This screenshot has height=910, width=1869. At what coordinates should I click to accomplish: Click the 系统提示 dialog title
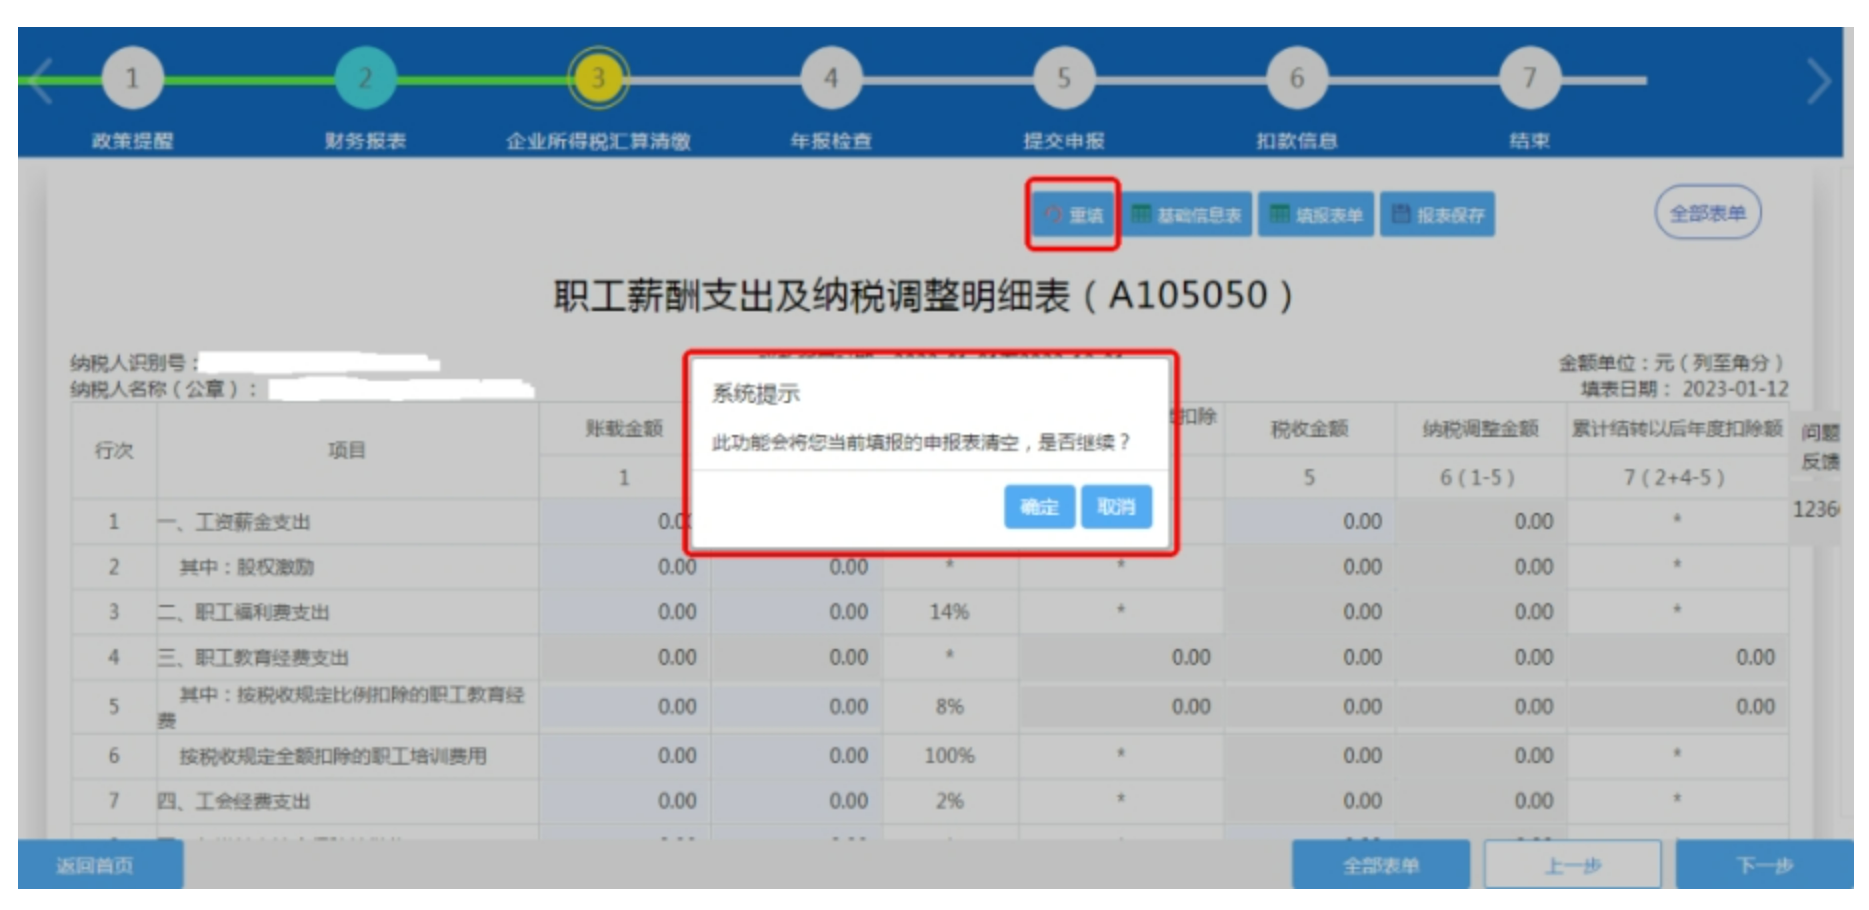[756, 394]
